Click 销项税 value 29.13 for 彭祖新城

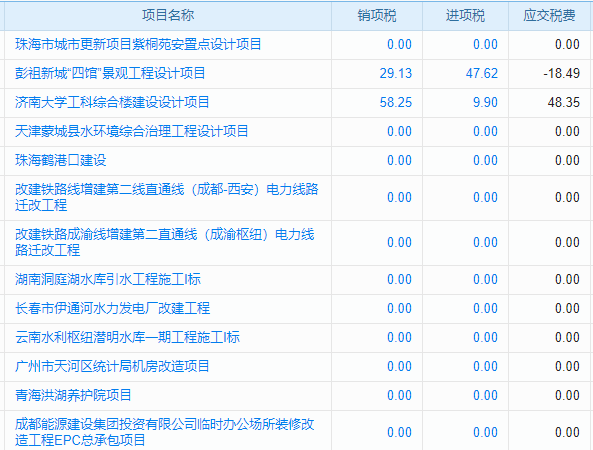tap(396, 73)
